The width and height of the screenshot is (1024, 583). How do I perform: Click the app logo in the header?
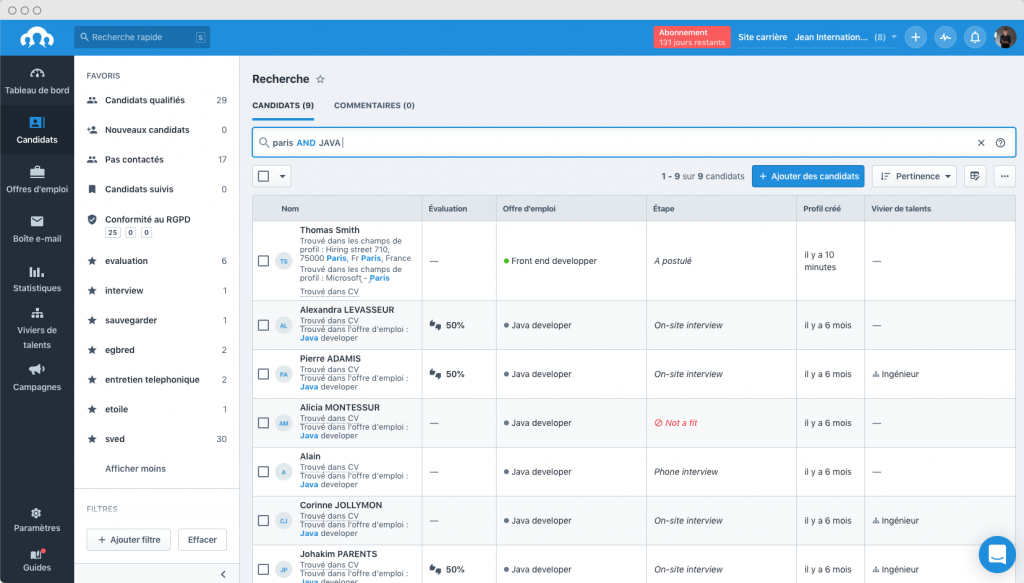point(37,38)
